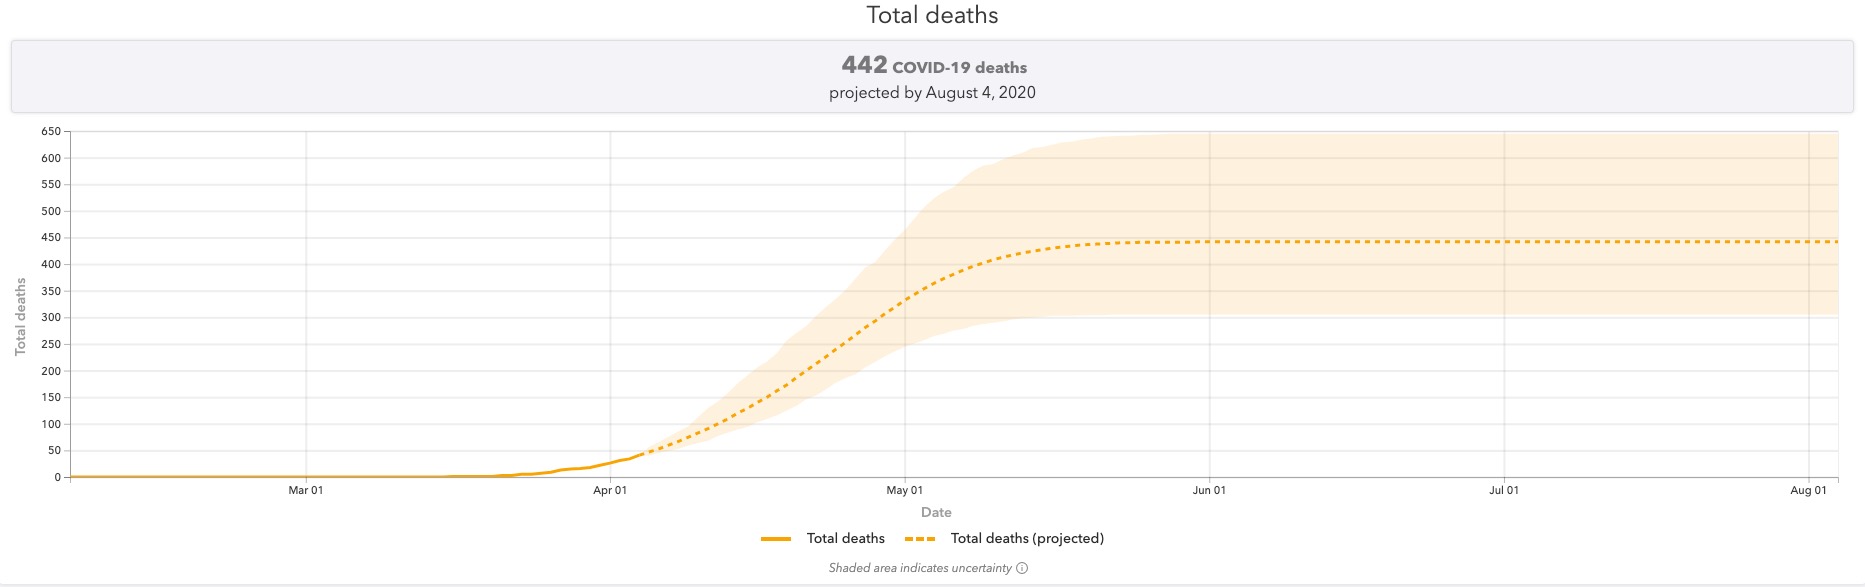Screen dimensions: 1865x587
Task: Click the "Jul 01" date axis label
Action: tap(1504, 490)
